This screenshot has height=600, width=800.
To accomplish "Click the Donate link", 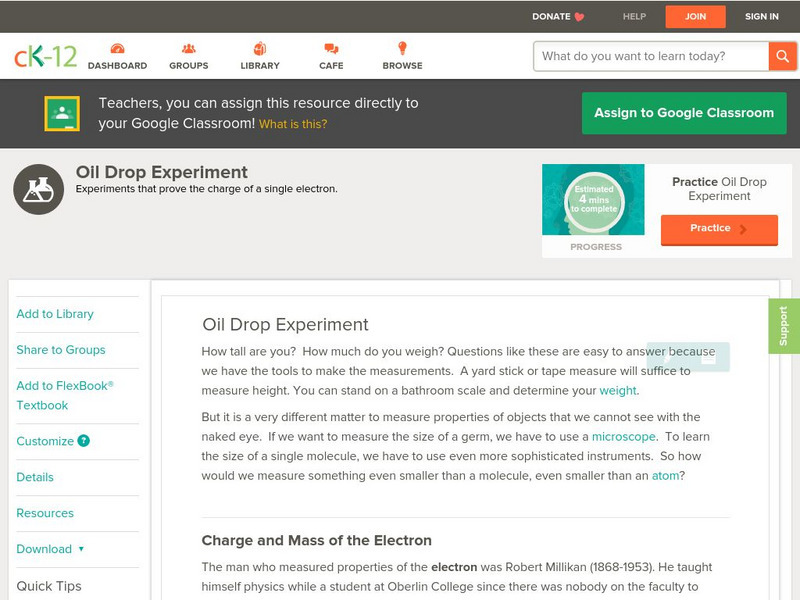I will [x=558, y=17].
